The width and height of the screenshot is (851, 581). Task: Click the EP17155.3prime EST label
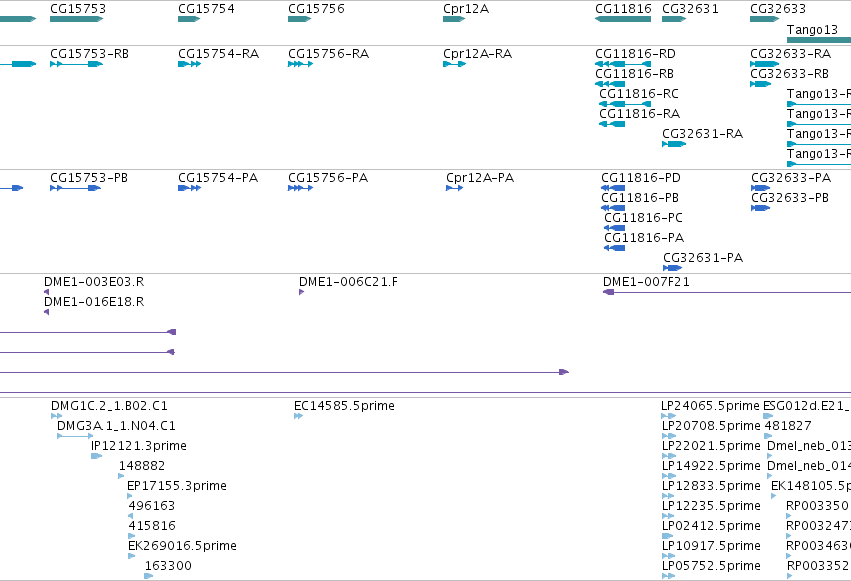[177, 486]
